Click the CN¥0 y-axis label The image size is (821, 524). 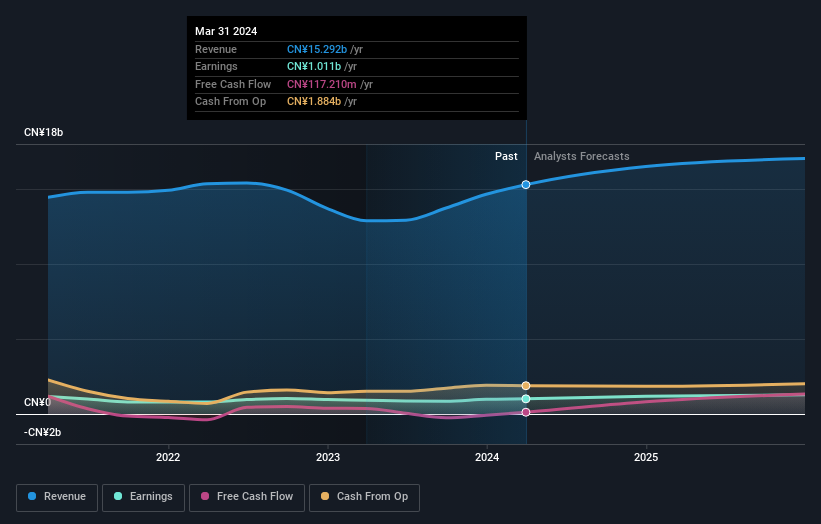[37, 402]
